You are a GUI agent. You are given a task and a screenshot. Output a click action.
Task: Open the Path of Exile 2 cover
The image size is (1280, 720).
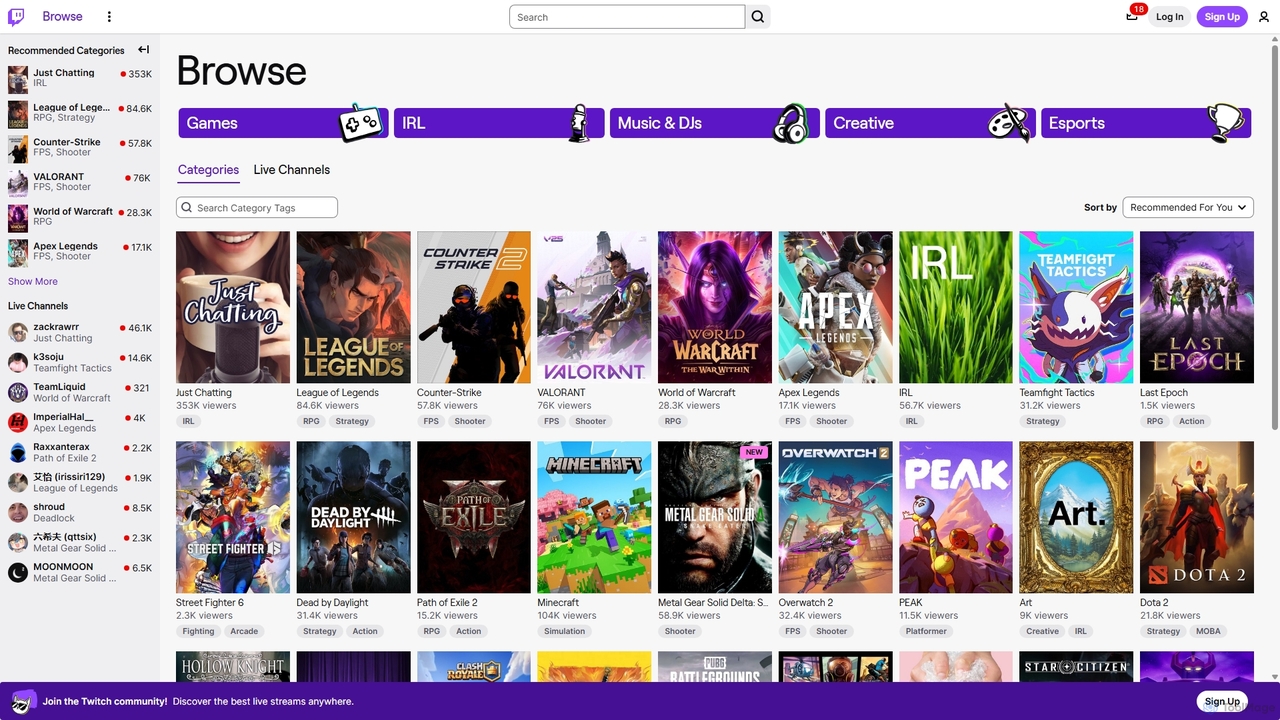click(x=474, y=517)
